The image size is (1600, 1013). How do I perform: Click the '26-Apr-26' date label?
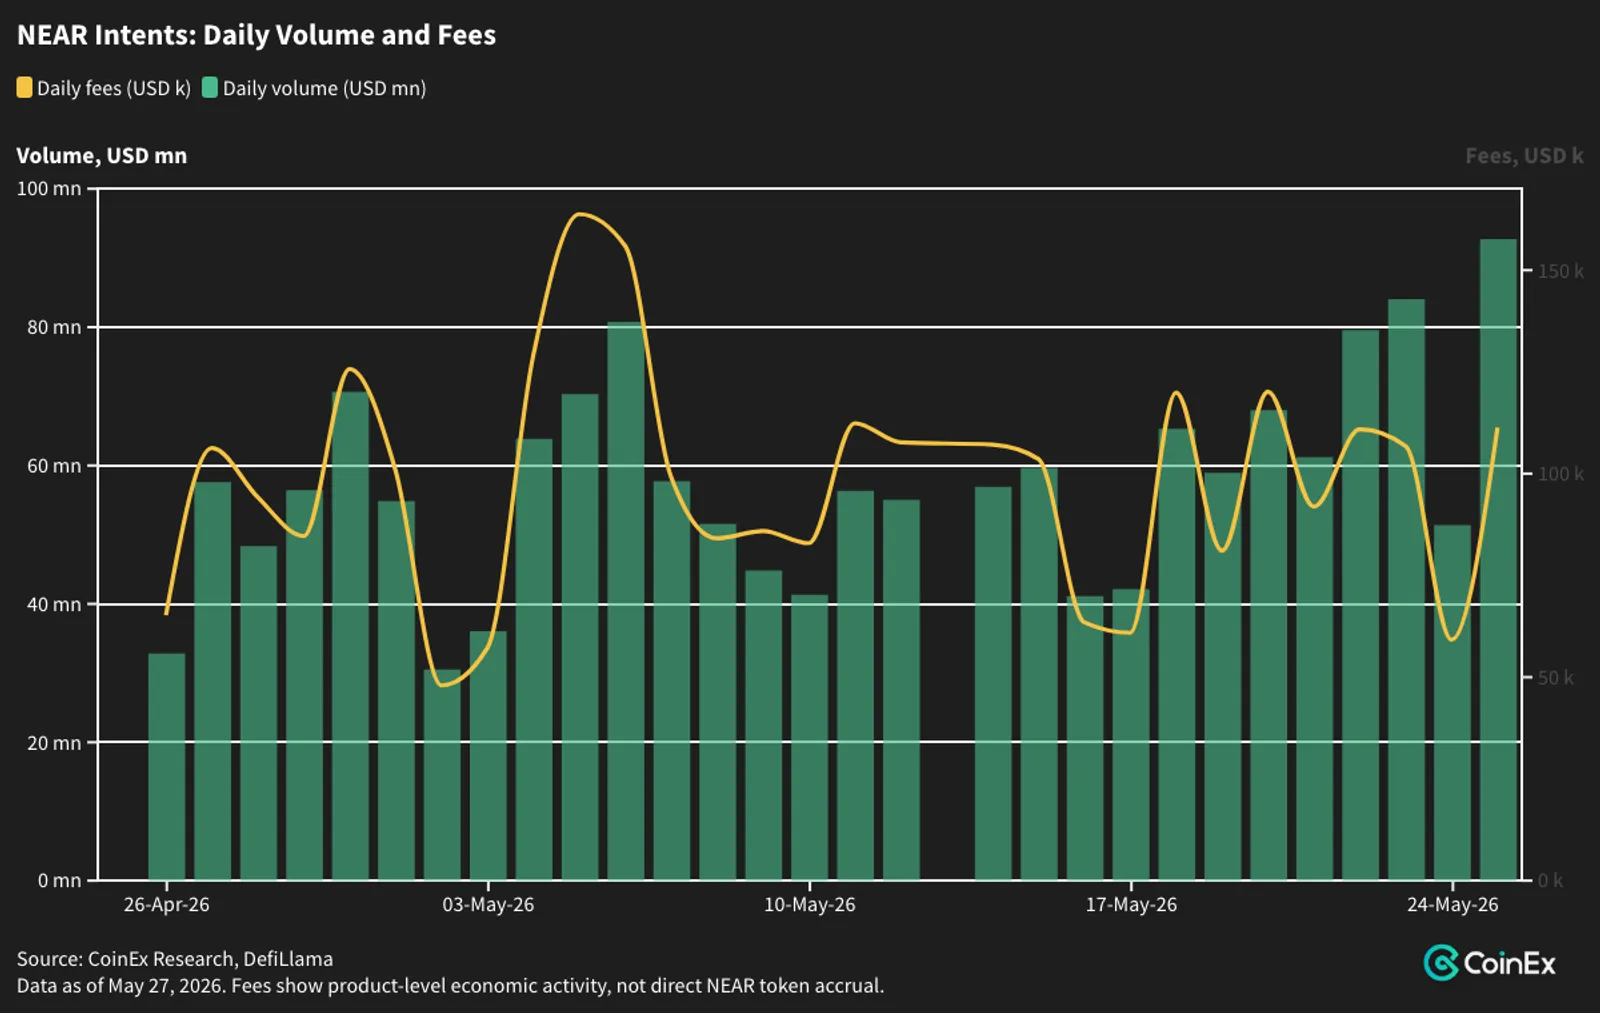(166, 905)
